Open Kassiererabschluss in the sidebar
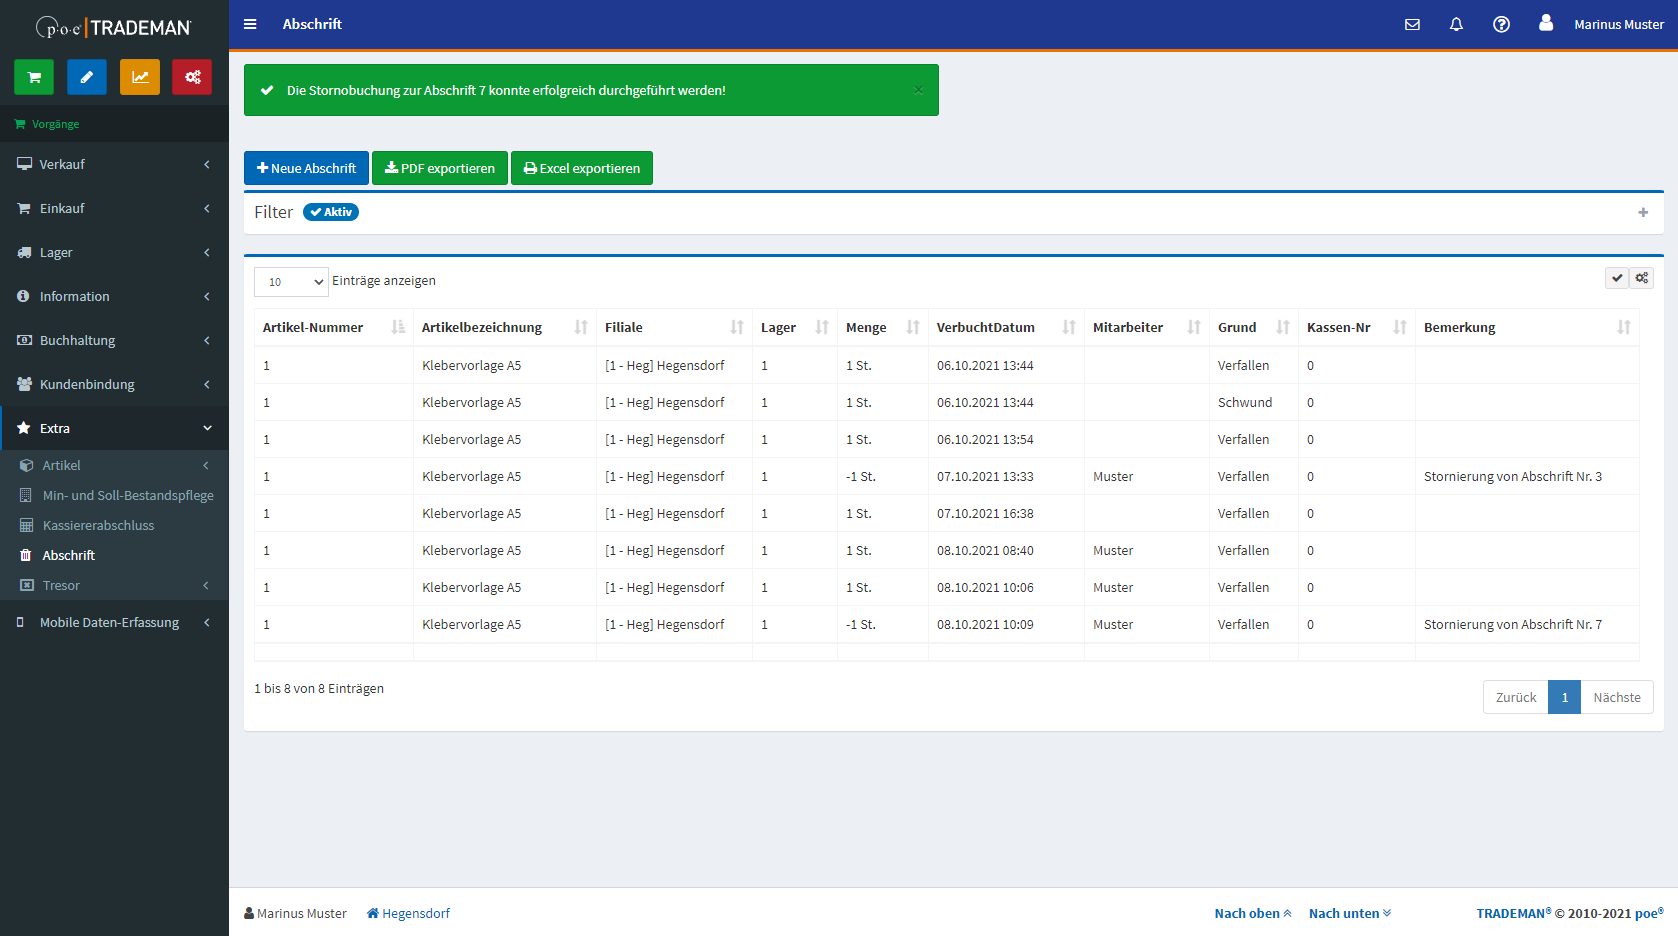 click(x=98, y=525)
